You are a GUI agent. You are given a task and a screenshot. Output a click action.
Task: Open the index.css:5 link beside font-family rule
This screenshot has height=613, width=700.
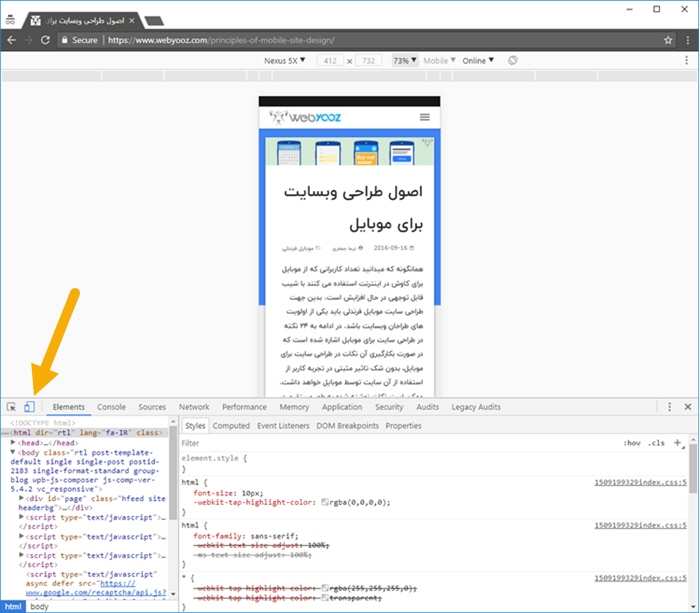tap(640, 525)
